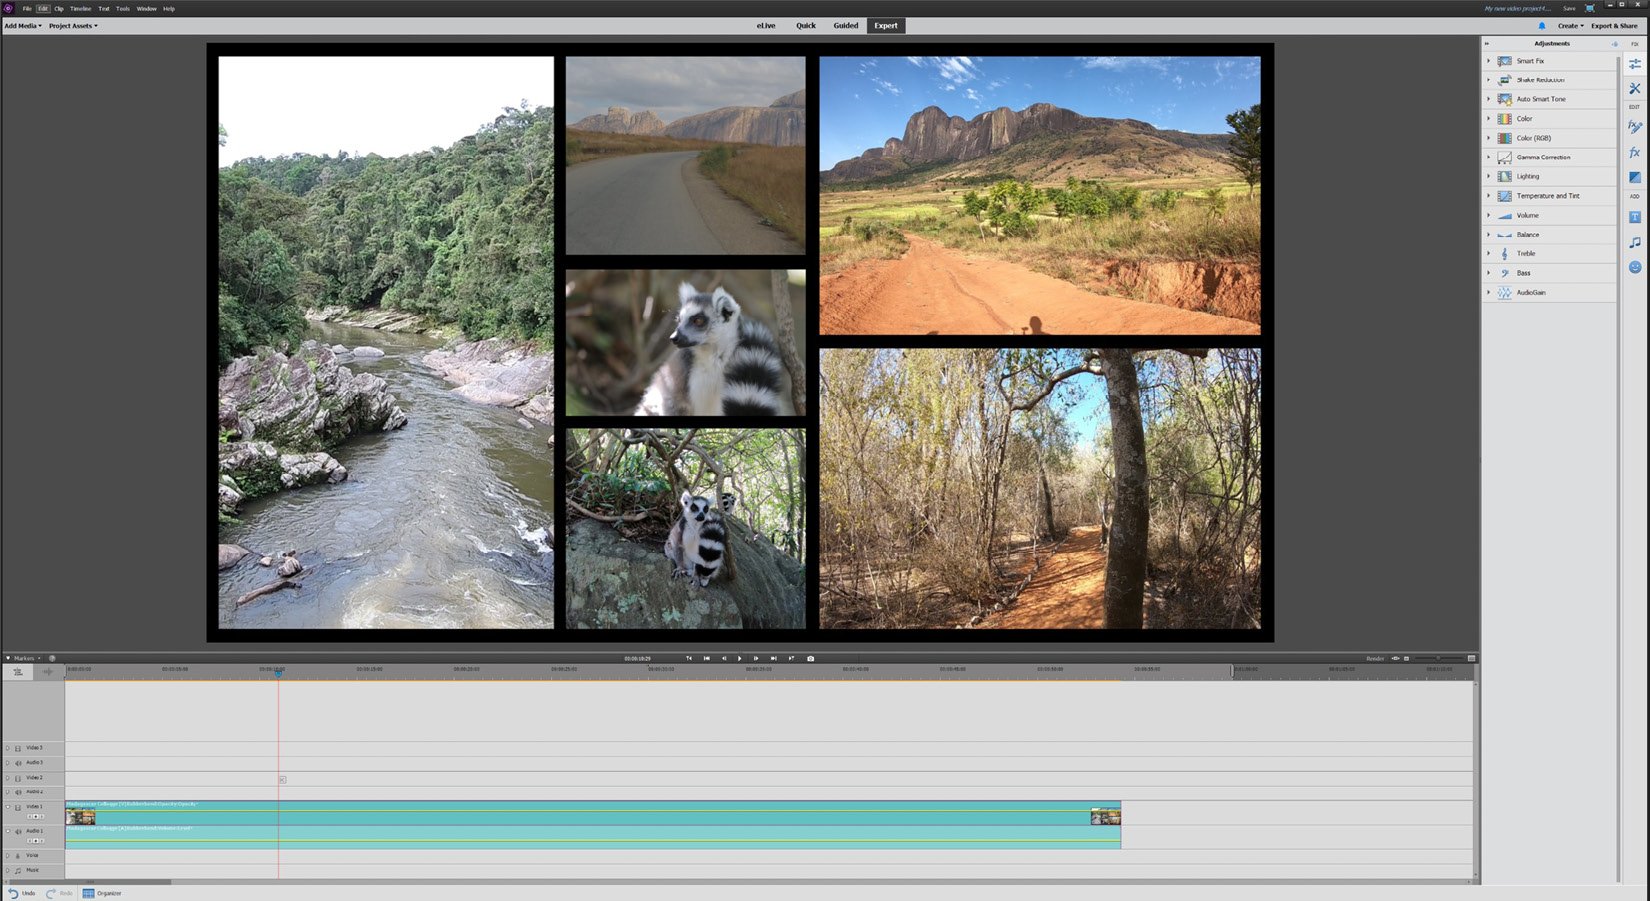Click the AudioGain waveform icon
1650x901 pixels.
tap(1504, 292)
